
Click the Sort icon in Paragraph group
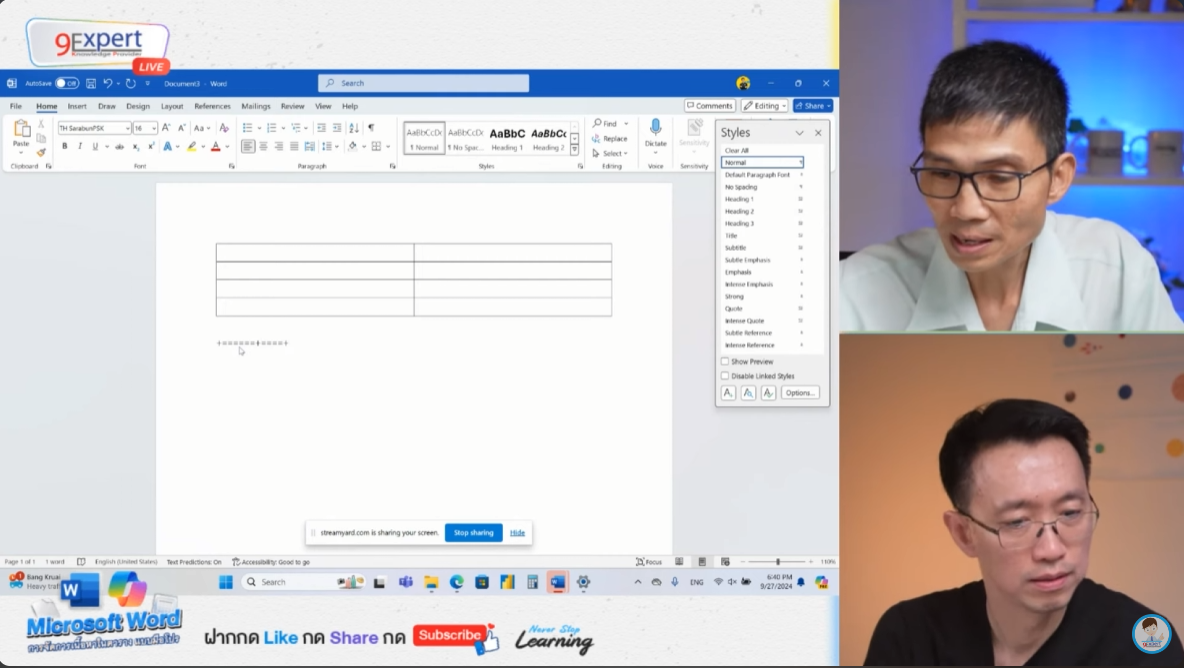click(354, 128)
